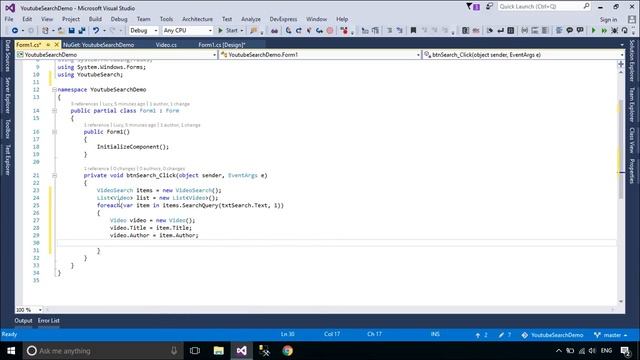Click the unpublished commits up-arrow in status bar

478,335
